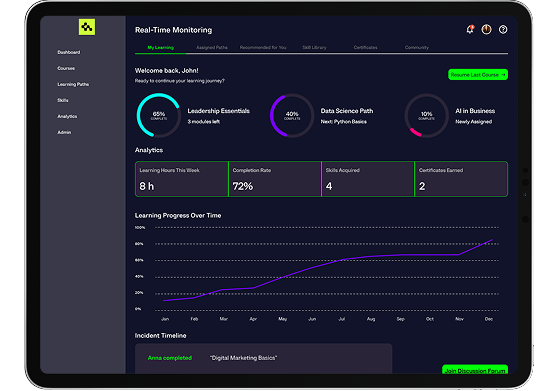Open the Data Science Path course title

click(x=347, y=111)
